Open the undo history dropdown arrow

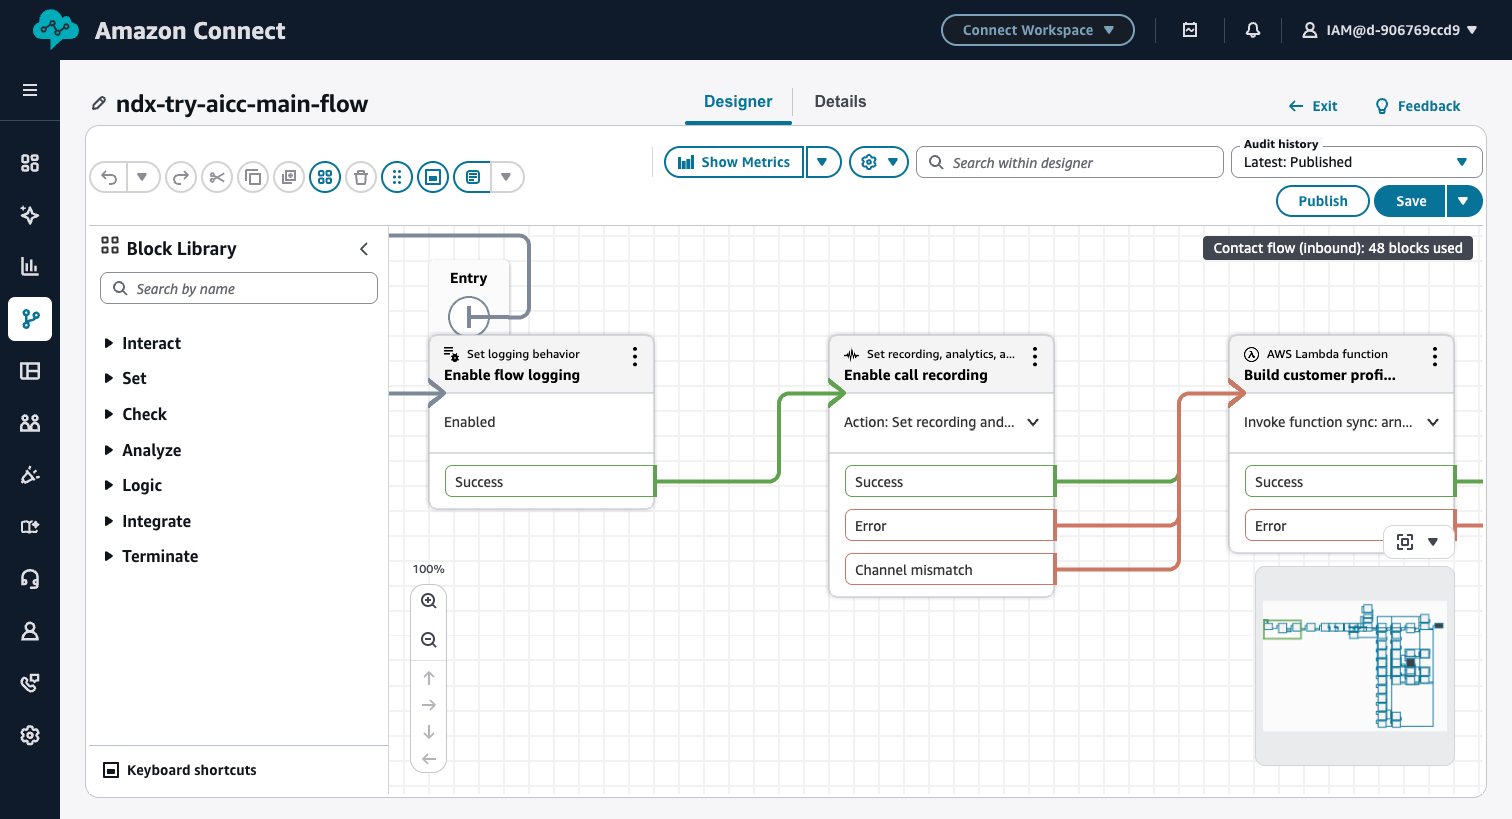pos(143,177)
